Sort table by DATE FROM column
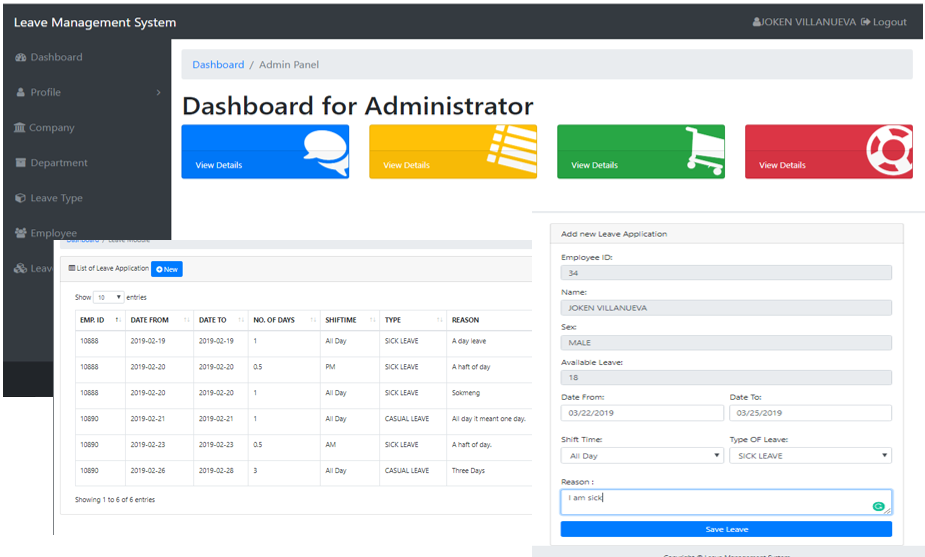The image size is (925, 557). [x=159, y=320]
